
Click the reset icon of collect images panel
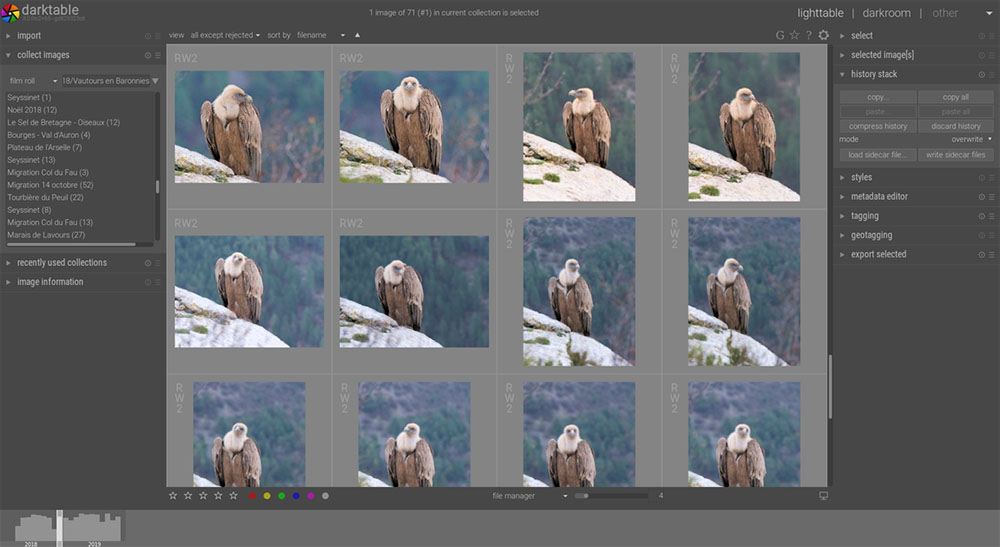coord(148,55)
